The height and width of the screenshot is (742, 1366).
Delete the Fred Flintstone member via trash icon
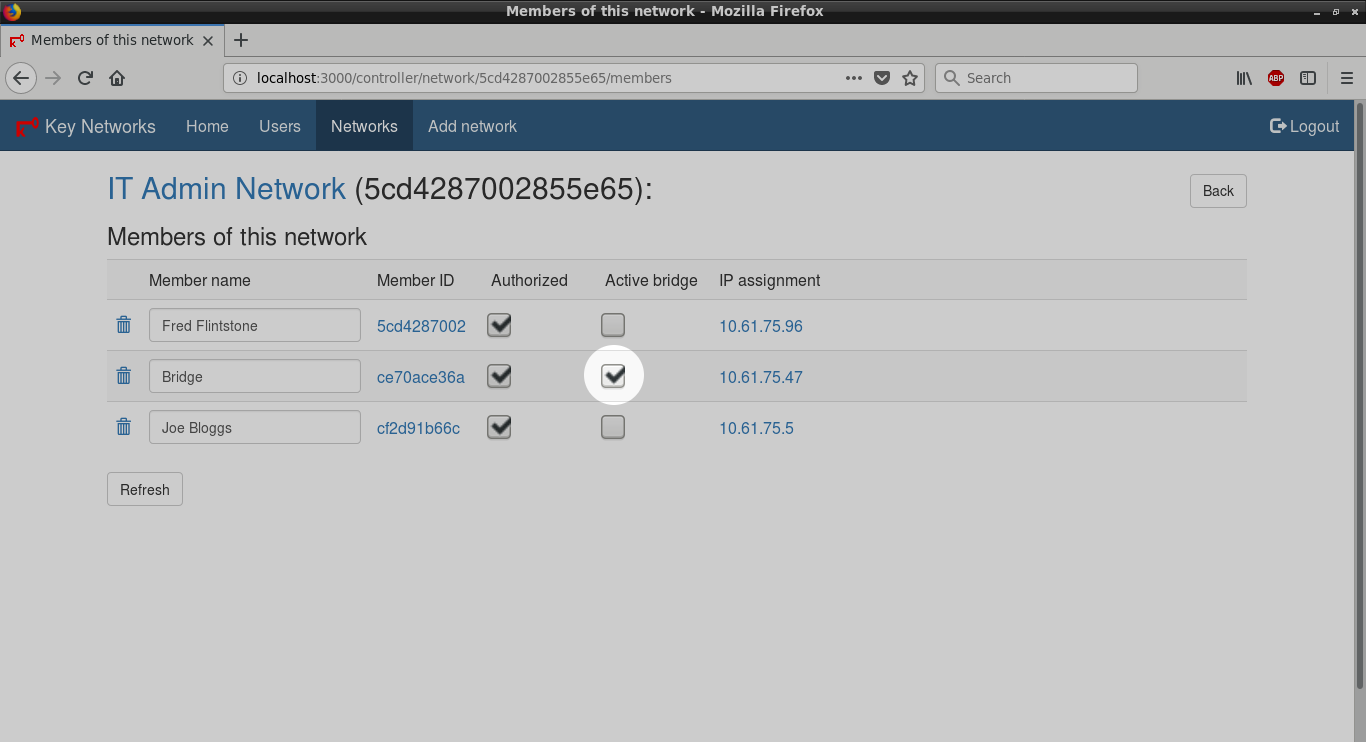tap(124, 325)
